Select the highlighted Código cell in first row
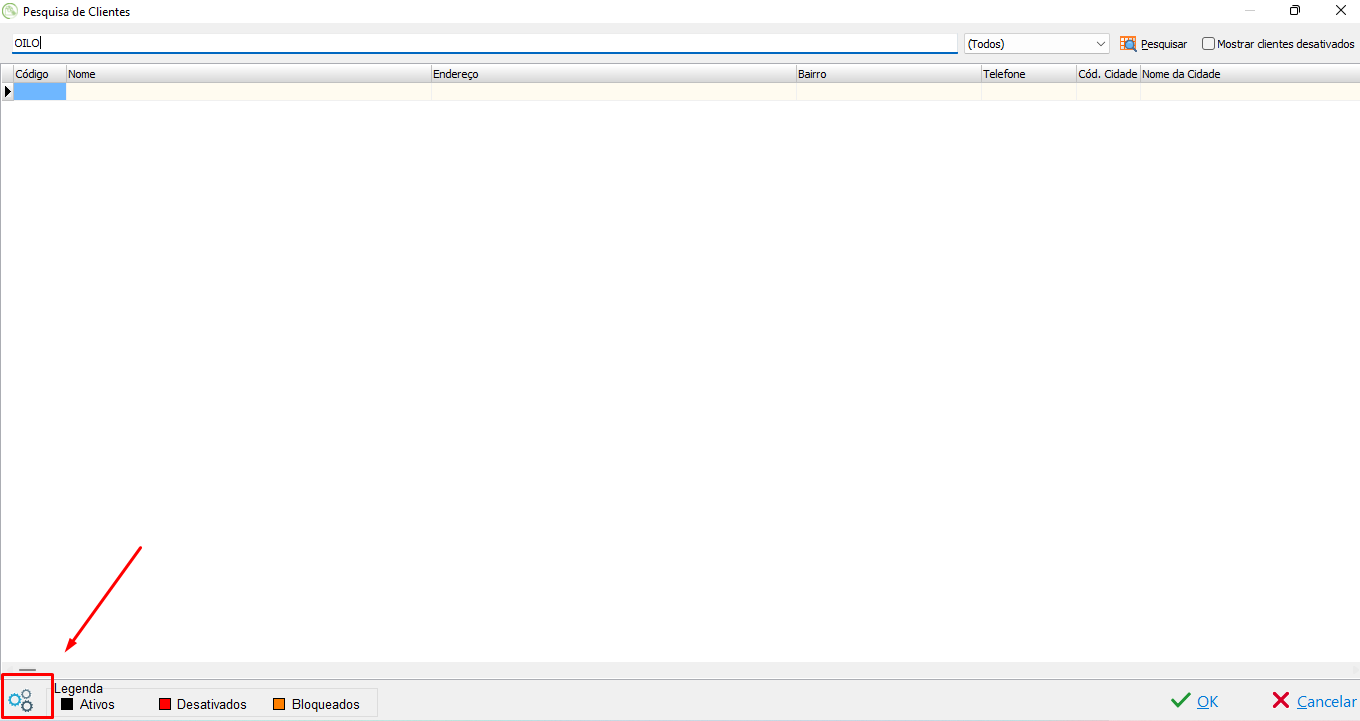The image size is (1360, 721). pyautogui.click(x=40, y=91)
